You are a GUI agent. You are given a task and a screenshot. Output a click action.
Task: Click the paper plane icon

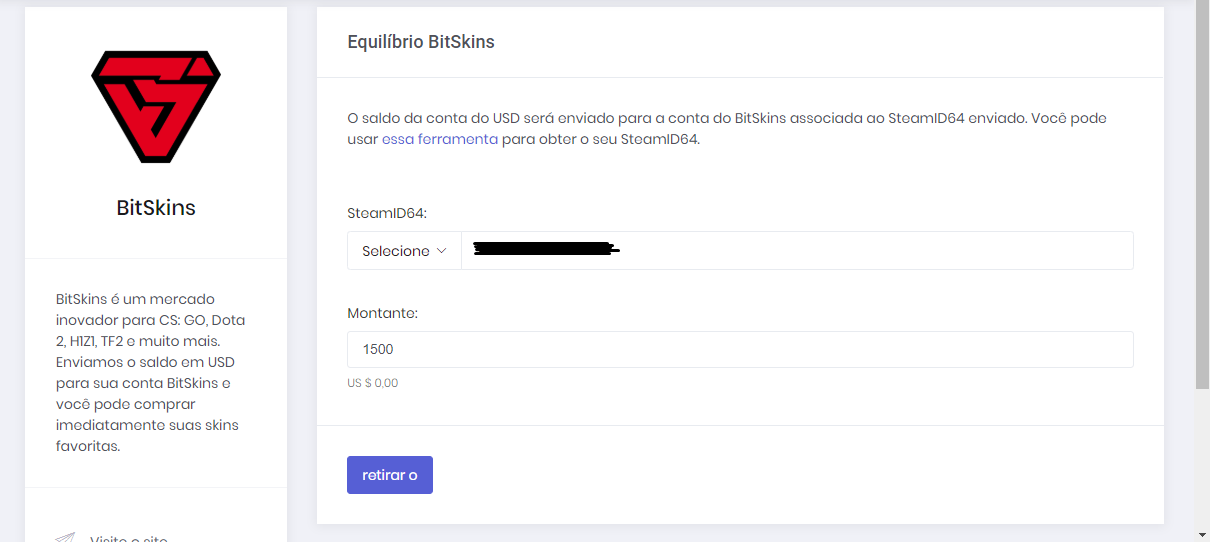[x=66, y=538]
